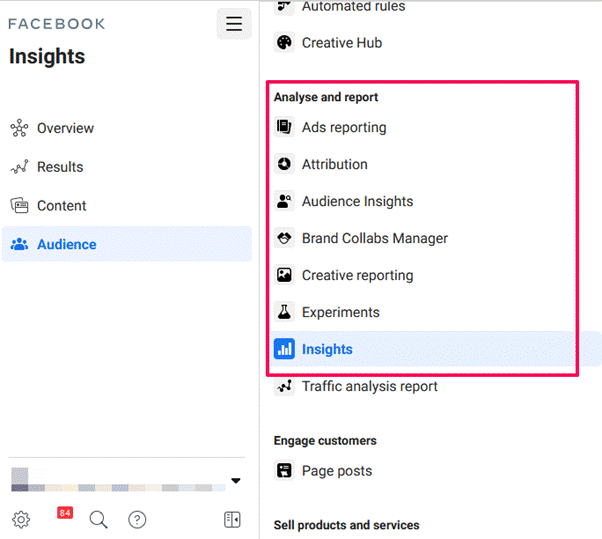Expand the account selector dropdown arrow
The image size is (602, 539).
coord(236,481)
